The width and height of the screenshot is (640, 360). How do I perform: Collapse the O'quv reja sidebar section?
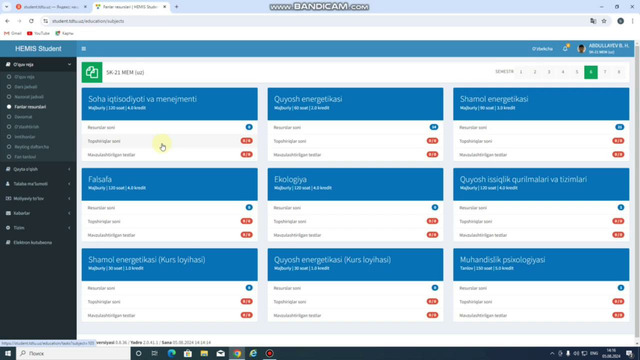[x=38, y=64]
